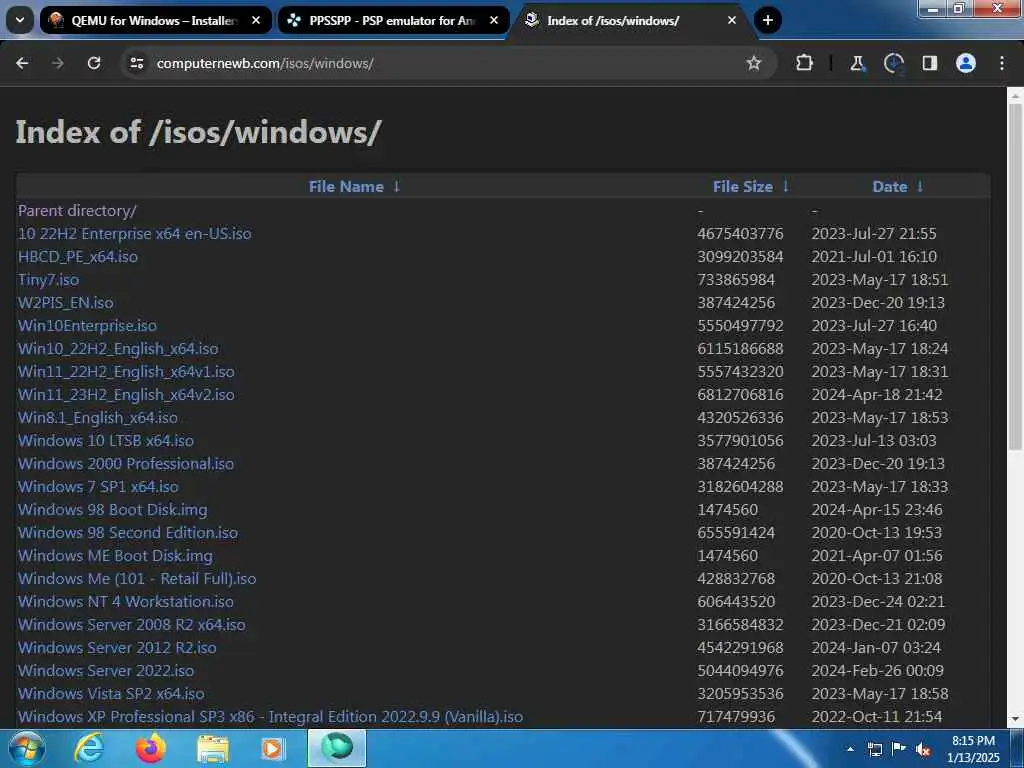Go back to the previous page
Viewport: 1024px width, 768px height.
[x=22, y=63]
